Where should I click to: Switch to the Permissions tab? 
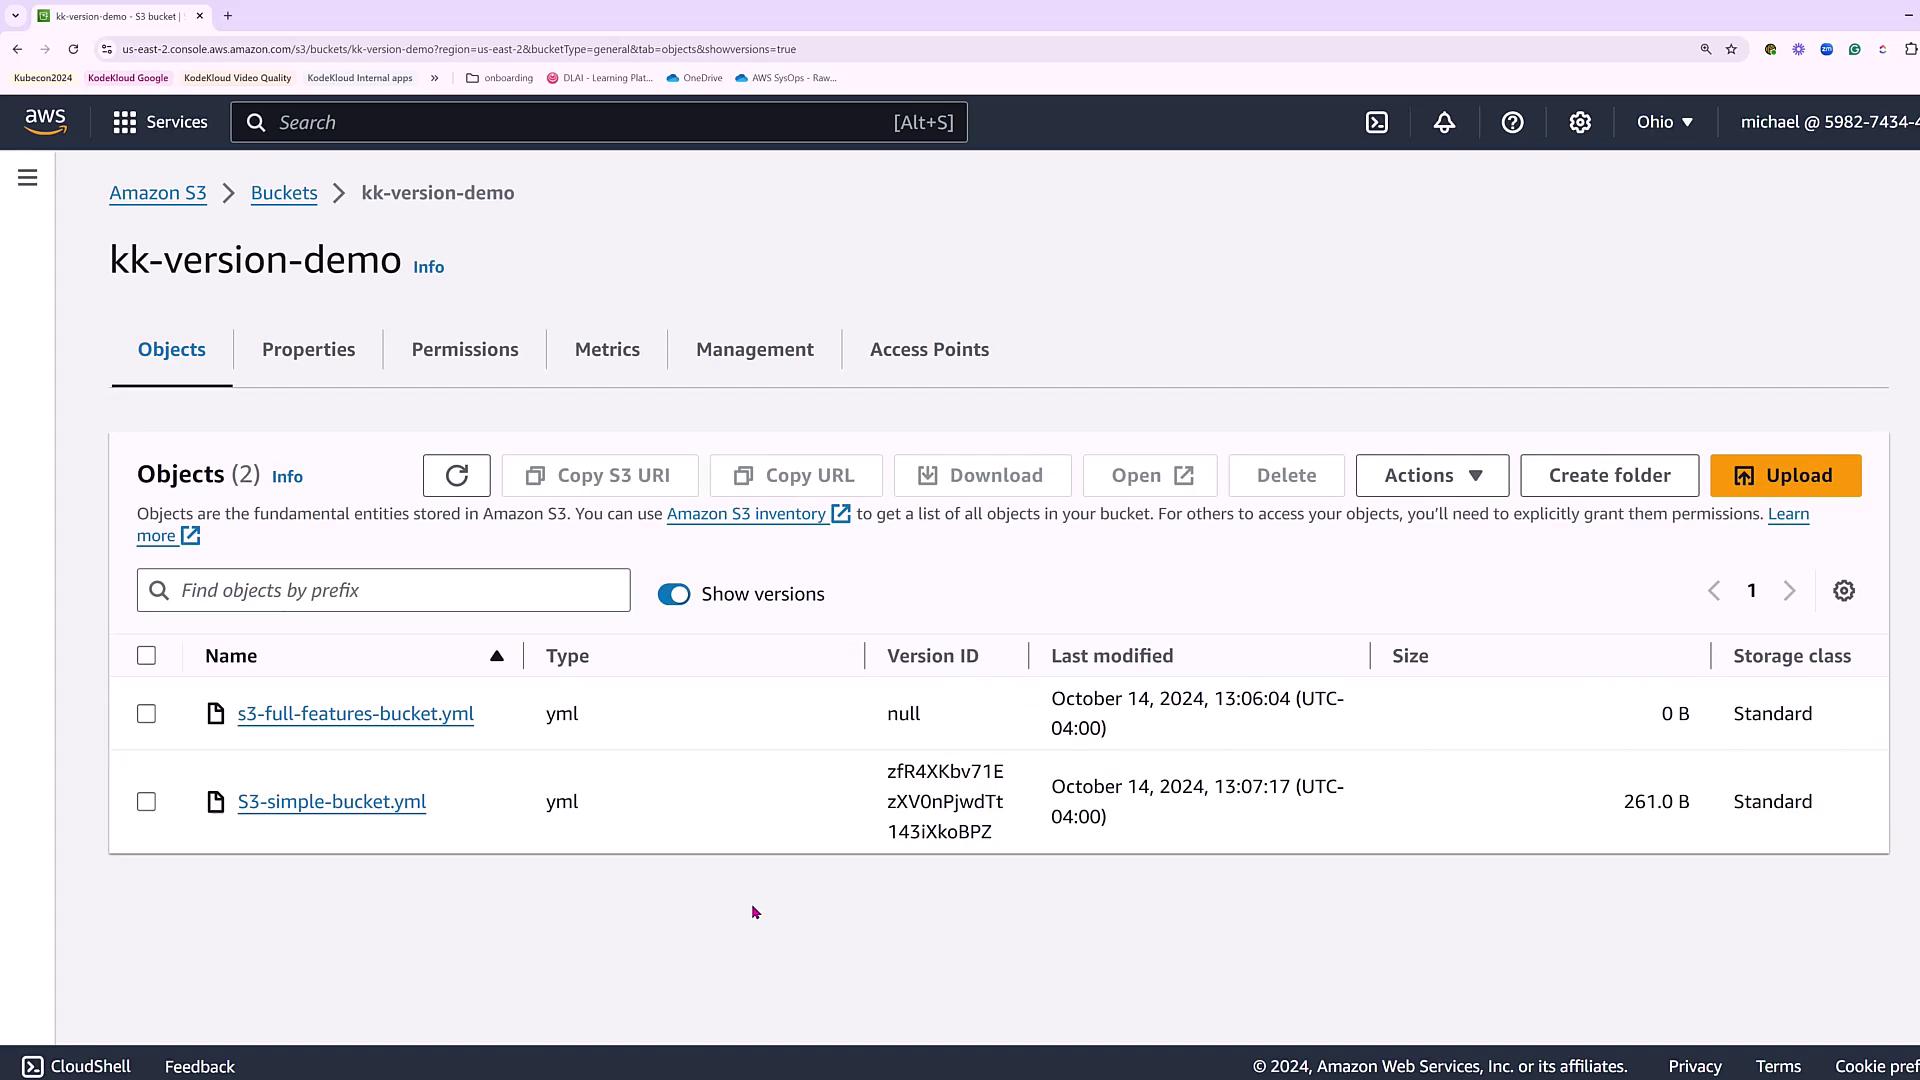tap(465, 350)
